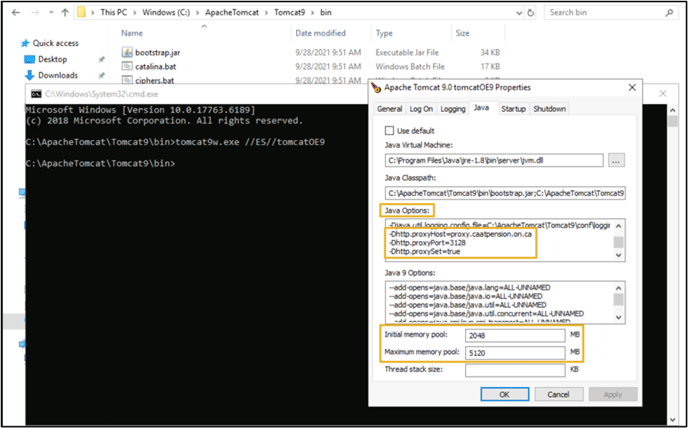The height and width of the screenshot is (428, 688).
Task: Switch to the Logging tab
Action: [453, 109]
